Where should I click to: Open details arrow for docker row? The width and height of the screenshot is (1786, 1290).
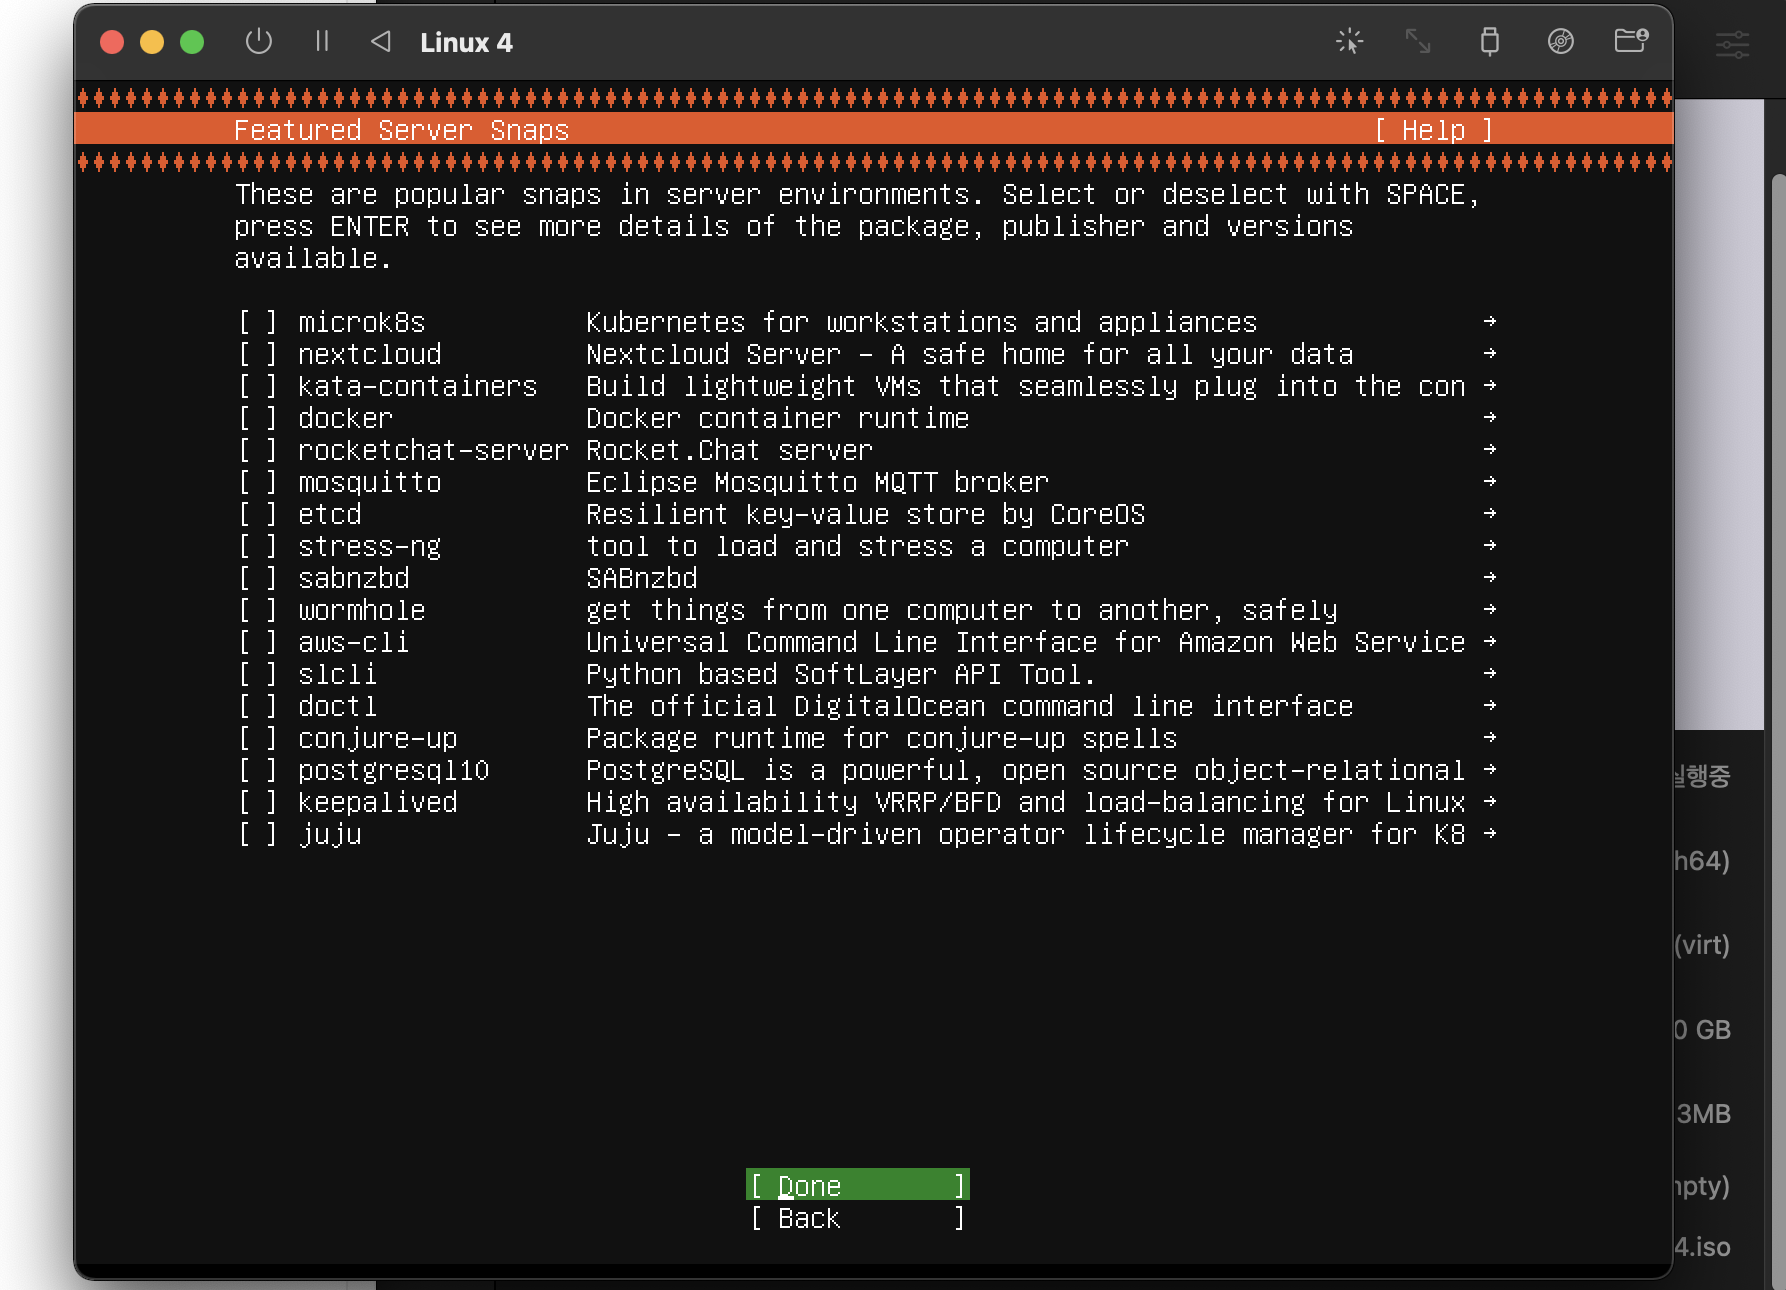[1490, 417]
